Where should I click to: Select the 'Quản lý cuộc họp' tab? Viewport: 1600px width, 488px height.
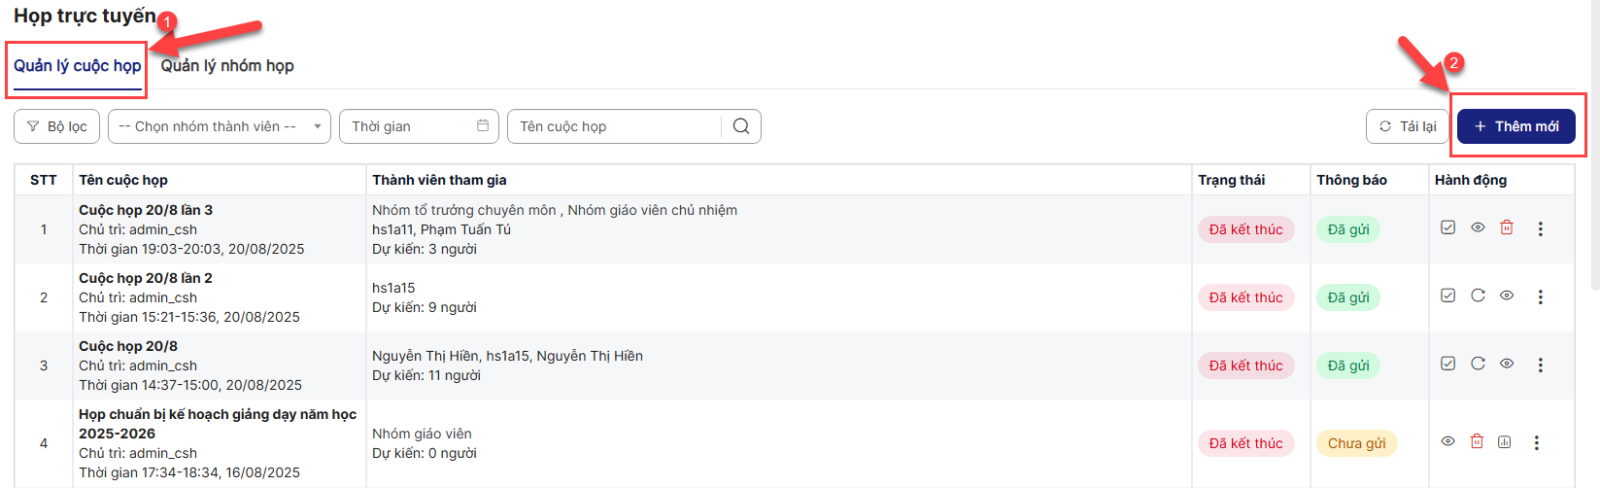[x=77, y=66]
